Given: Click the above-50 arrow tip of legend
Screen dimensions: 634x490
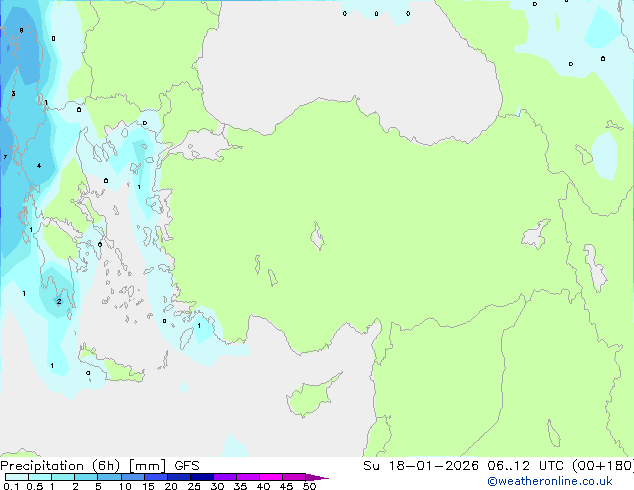Looking at the screenshot, I should click(317, 477).
